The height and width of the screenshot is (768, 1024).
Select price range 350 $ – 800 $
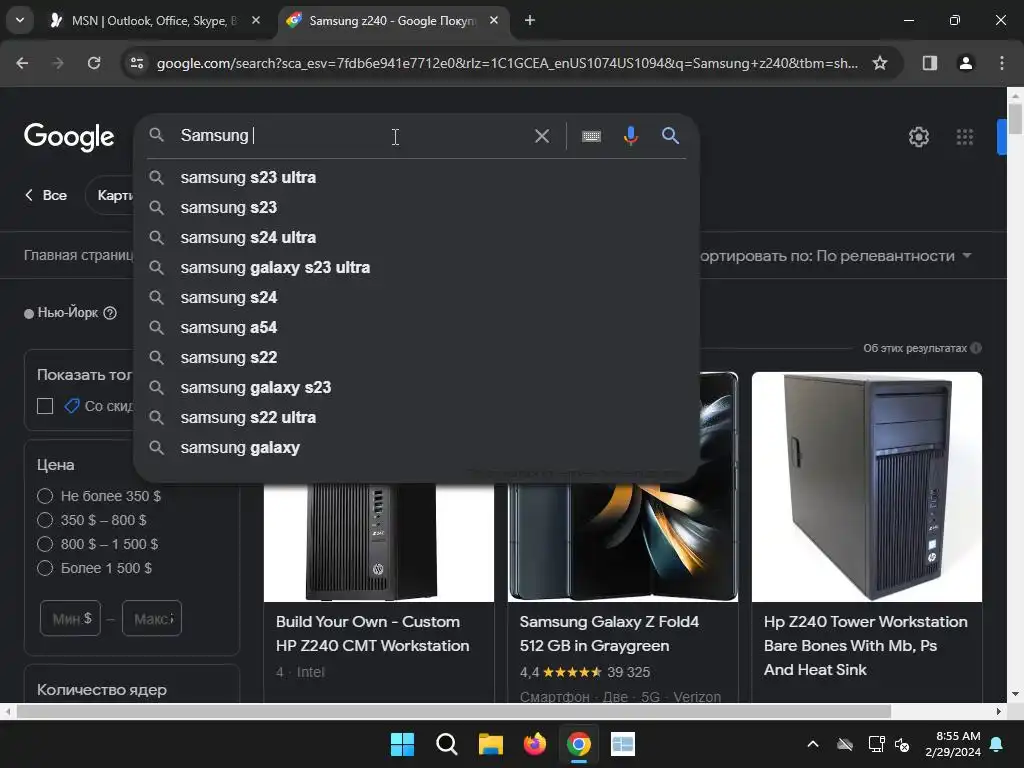(x=45, y=520)
